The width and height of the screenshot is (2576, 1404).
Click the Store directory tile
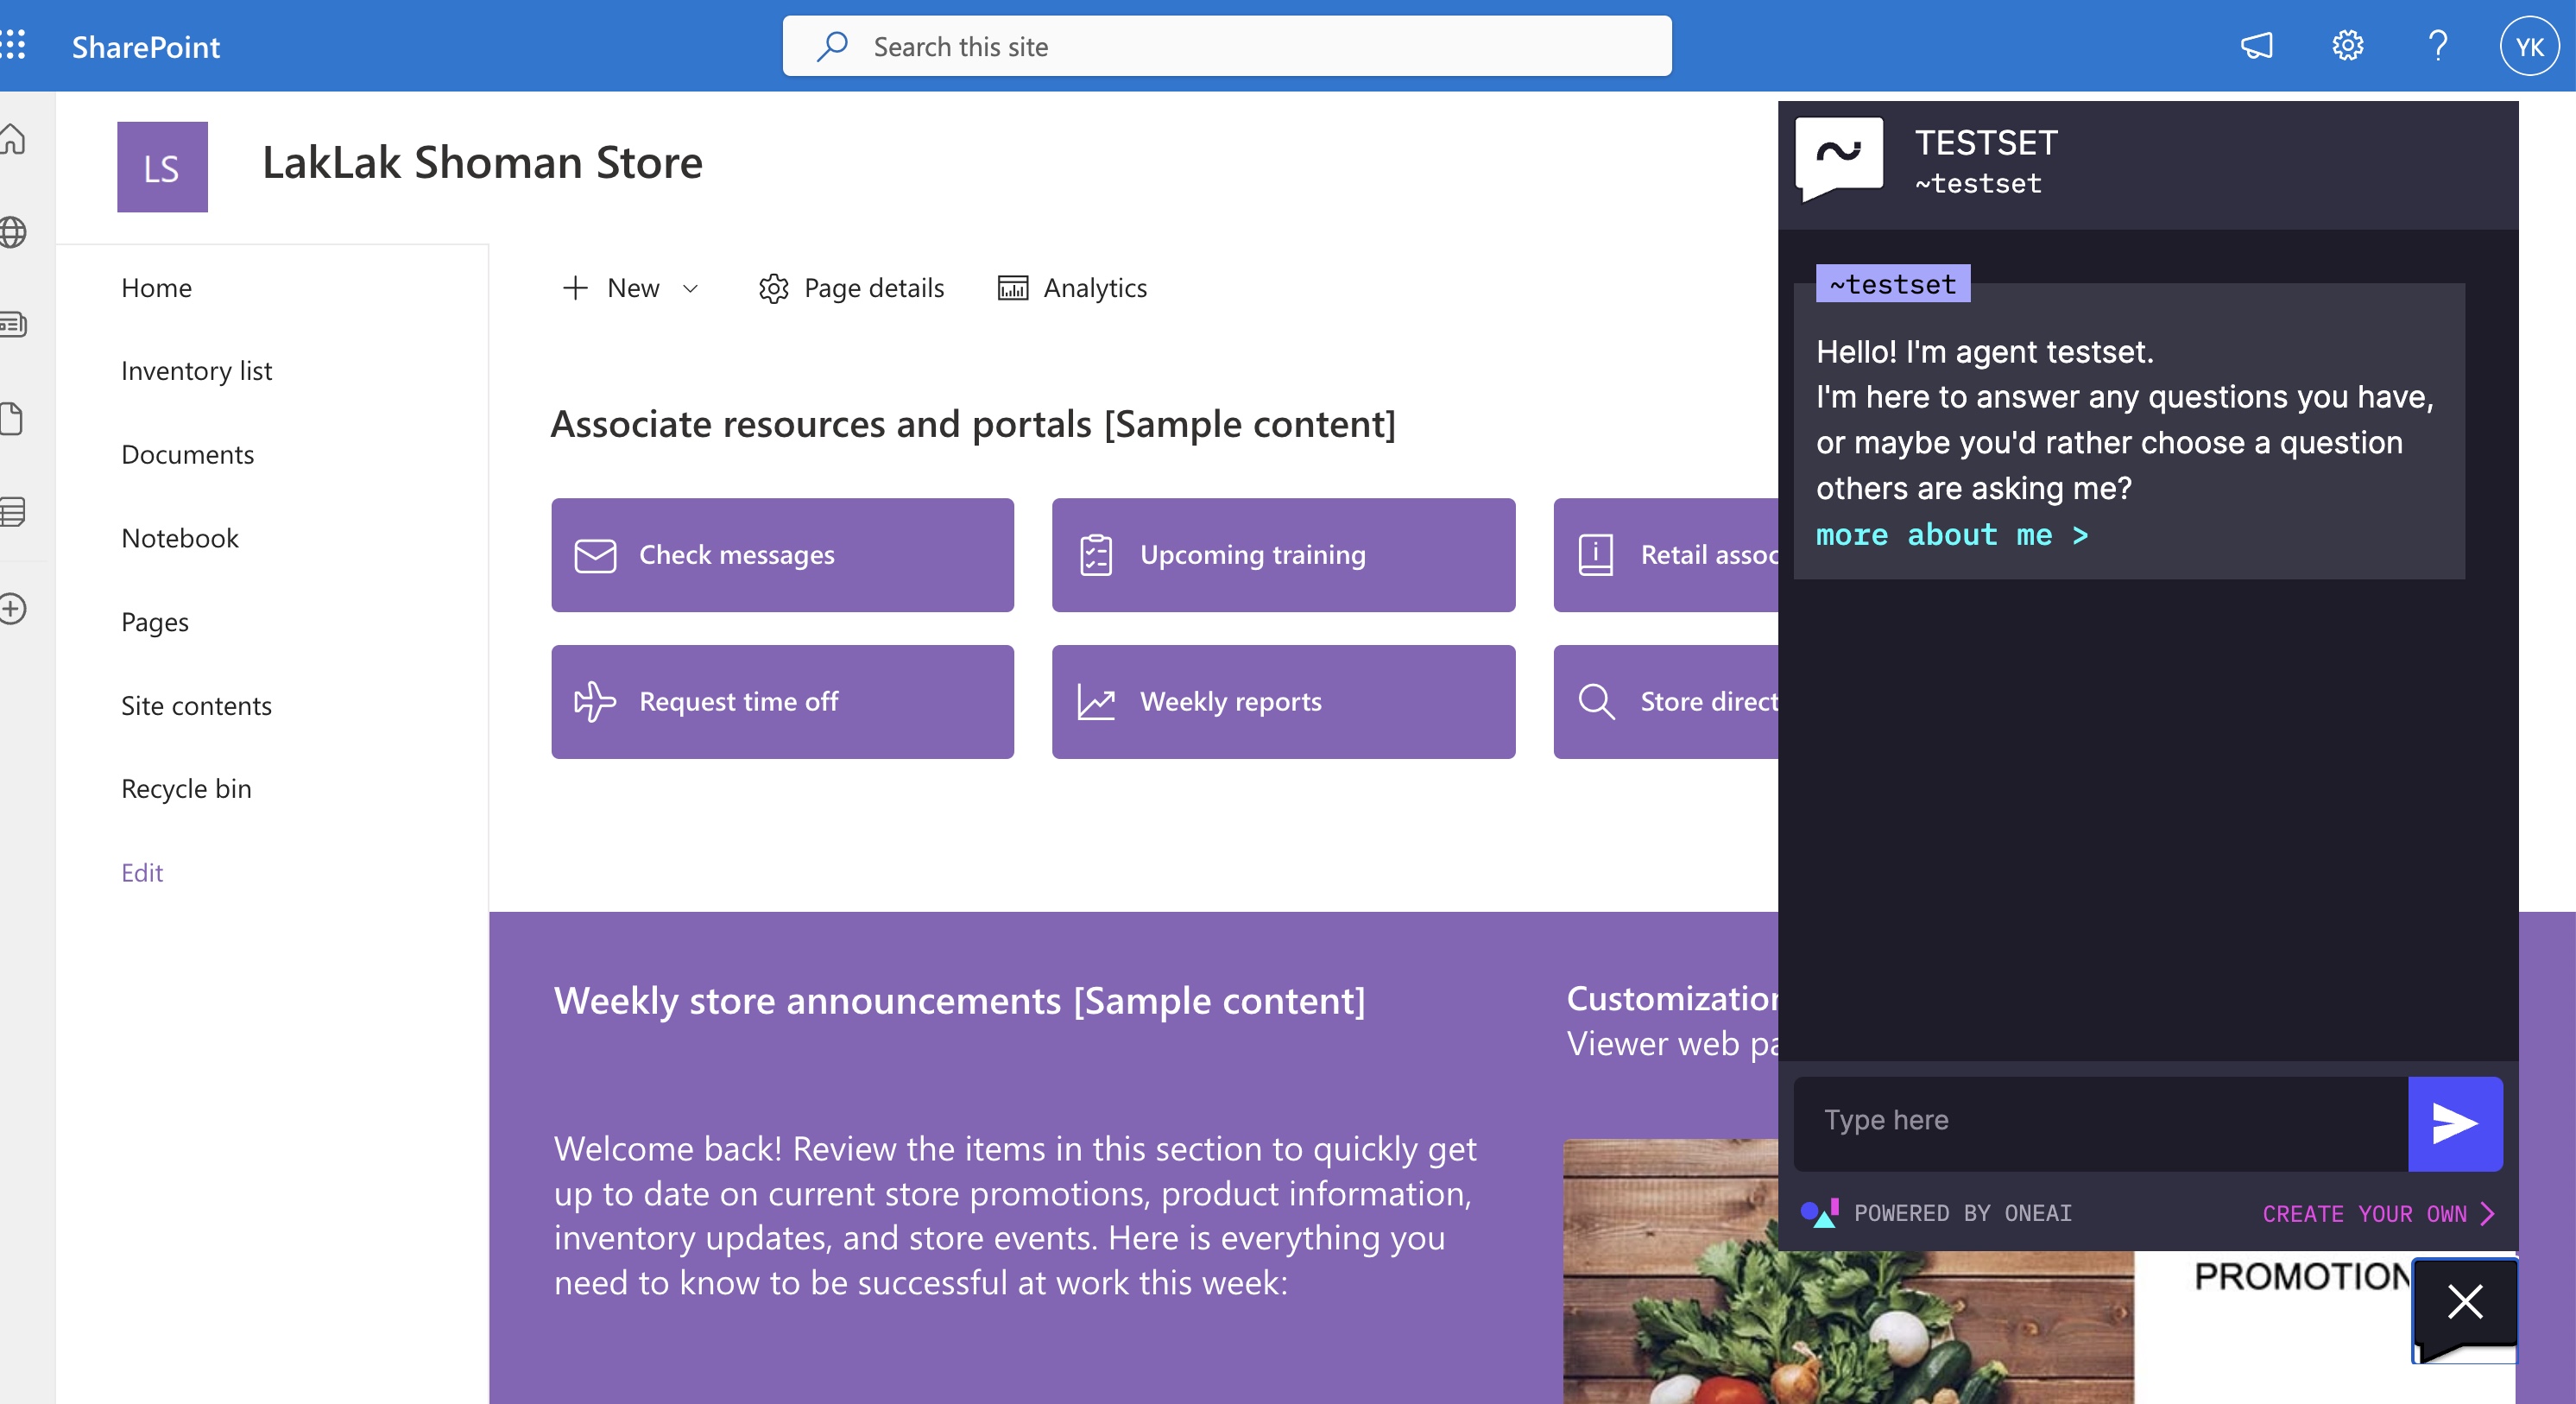[1666, 702]
